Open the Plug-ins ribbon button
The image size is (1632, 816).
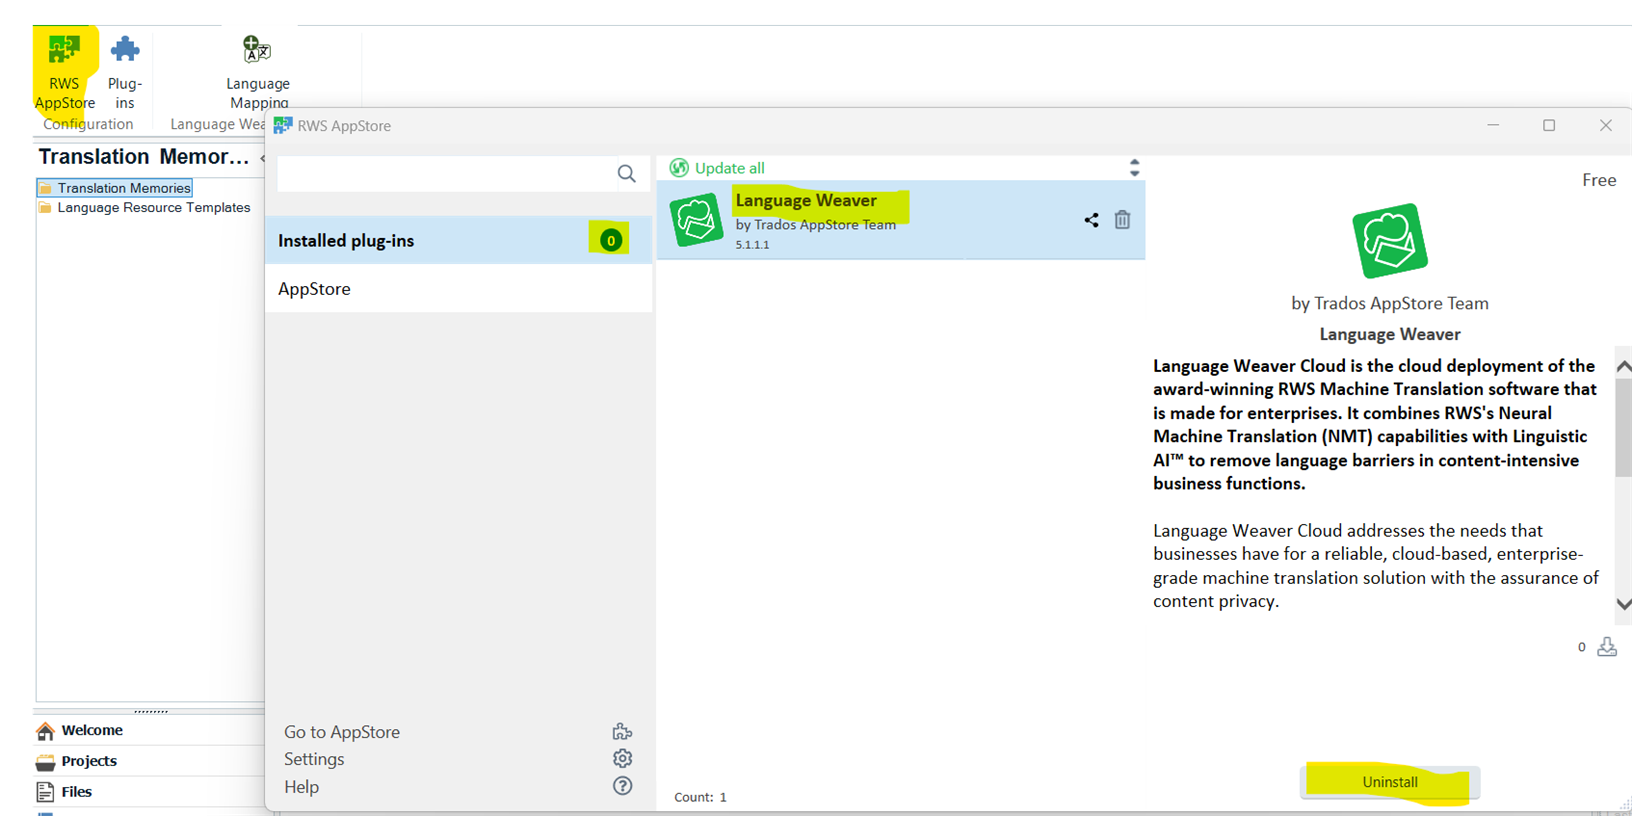(125, 73)
